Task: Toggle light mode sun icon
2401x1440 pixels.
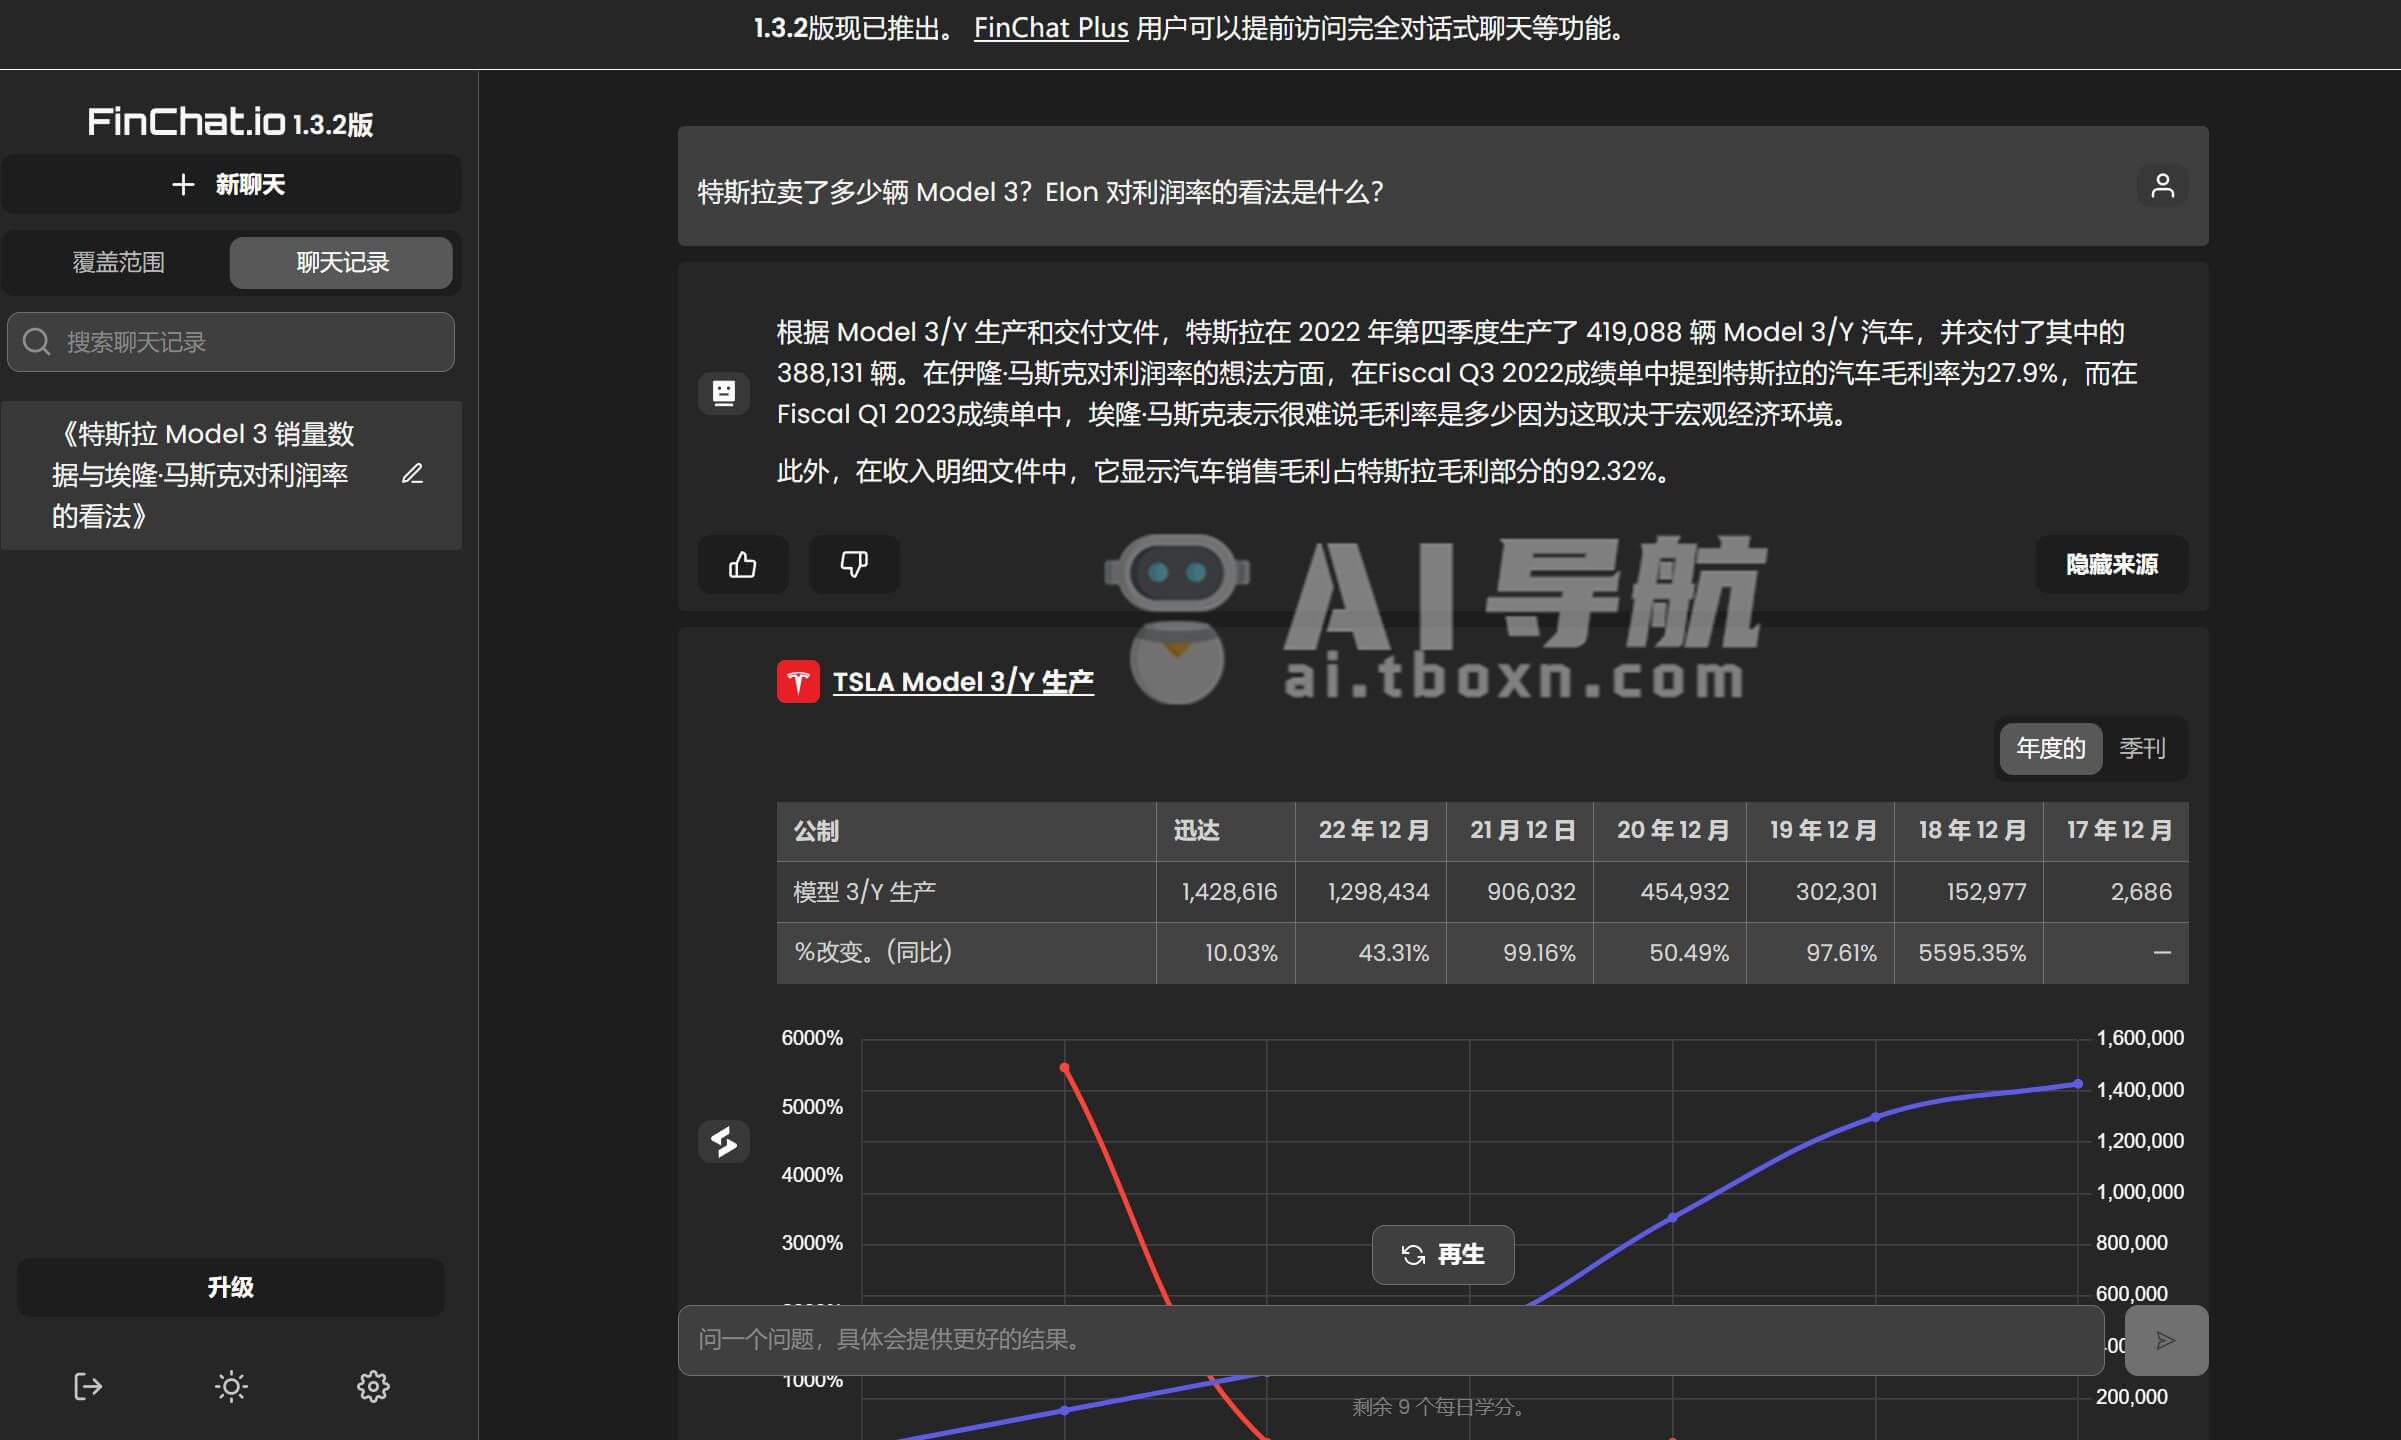Action: coord(231,1386)
